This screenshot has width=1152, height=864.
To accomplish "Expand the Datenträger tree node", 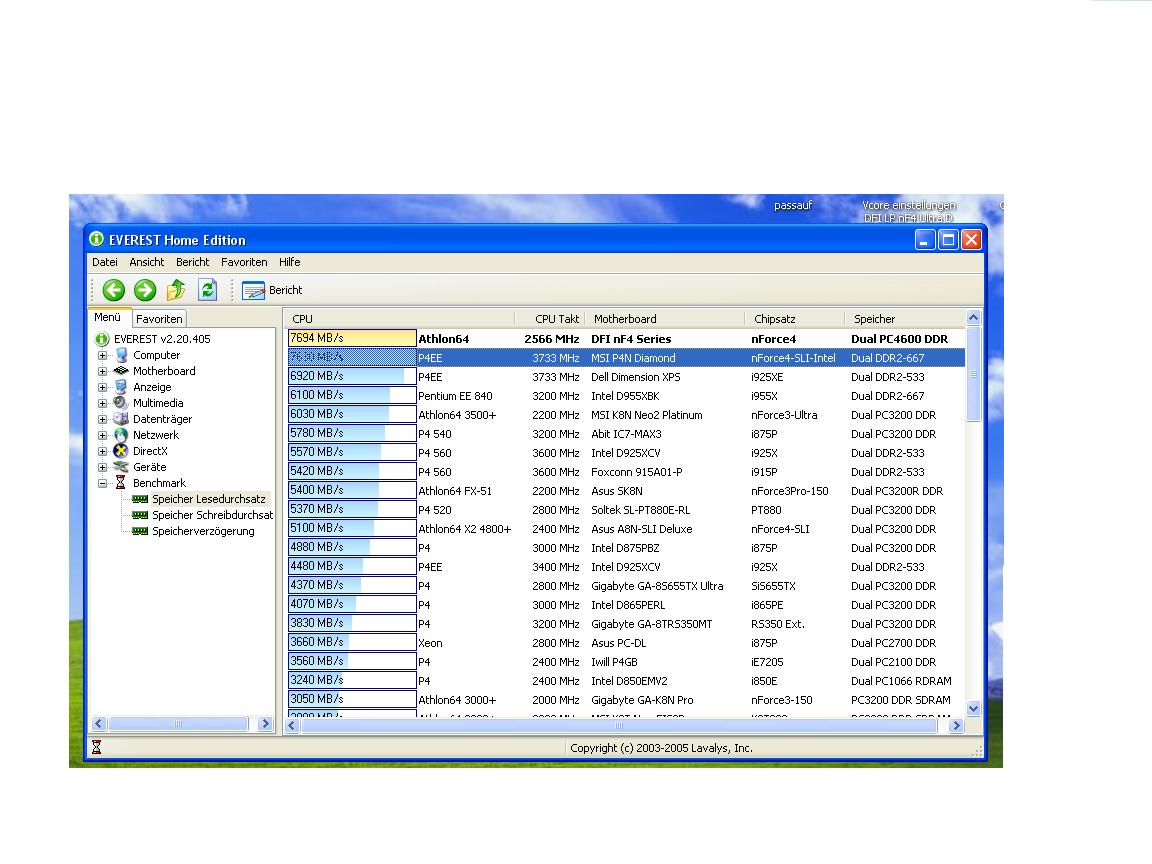I will click(103, 420).
